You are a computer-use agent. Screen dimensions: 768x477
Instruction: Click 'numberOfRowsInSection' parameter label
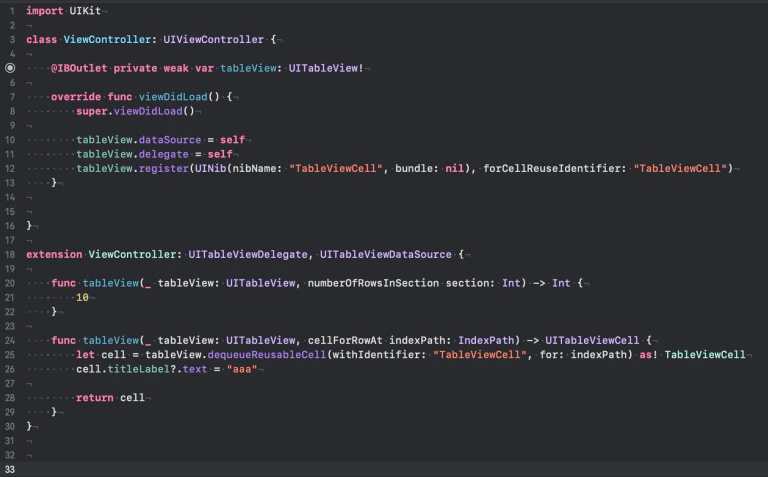coord(373,283)
